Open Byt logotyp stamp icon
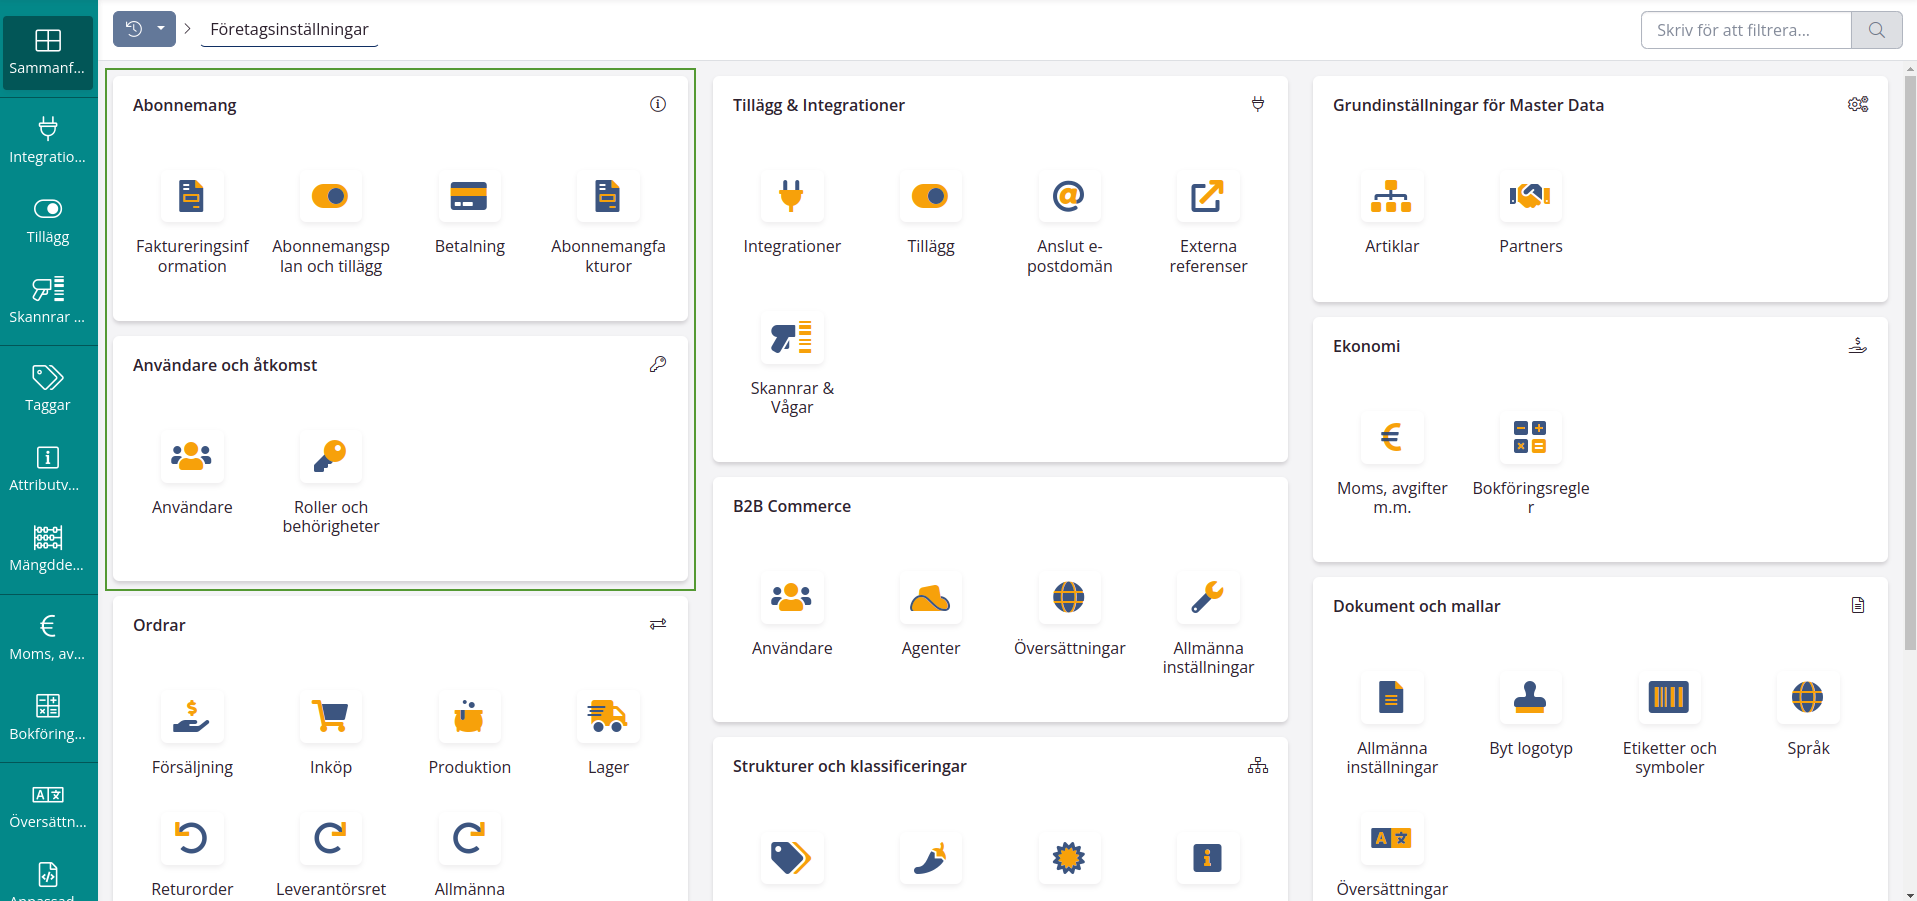The image size is (1917, 901). click(1530, 697)
